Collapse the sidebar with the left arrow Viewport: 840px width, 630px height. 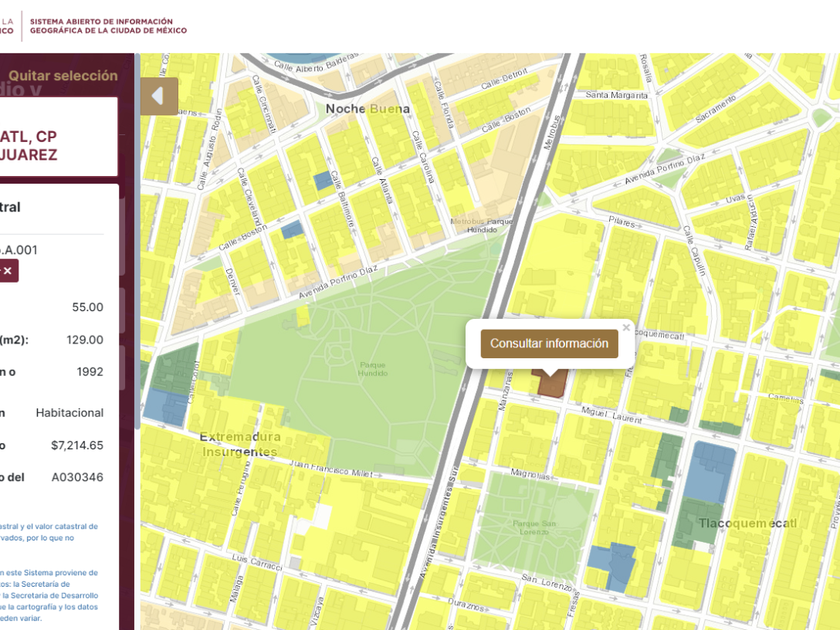pyautogui.click(x=158, y=96)
